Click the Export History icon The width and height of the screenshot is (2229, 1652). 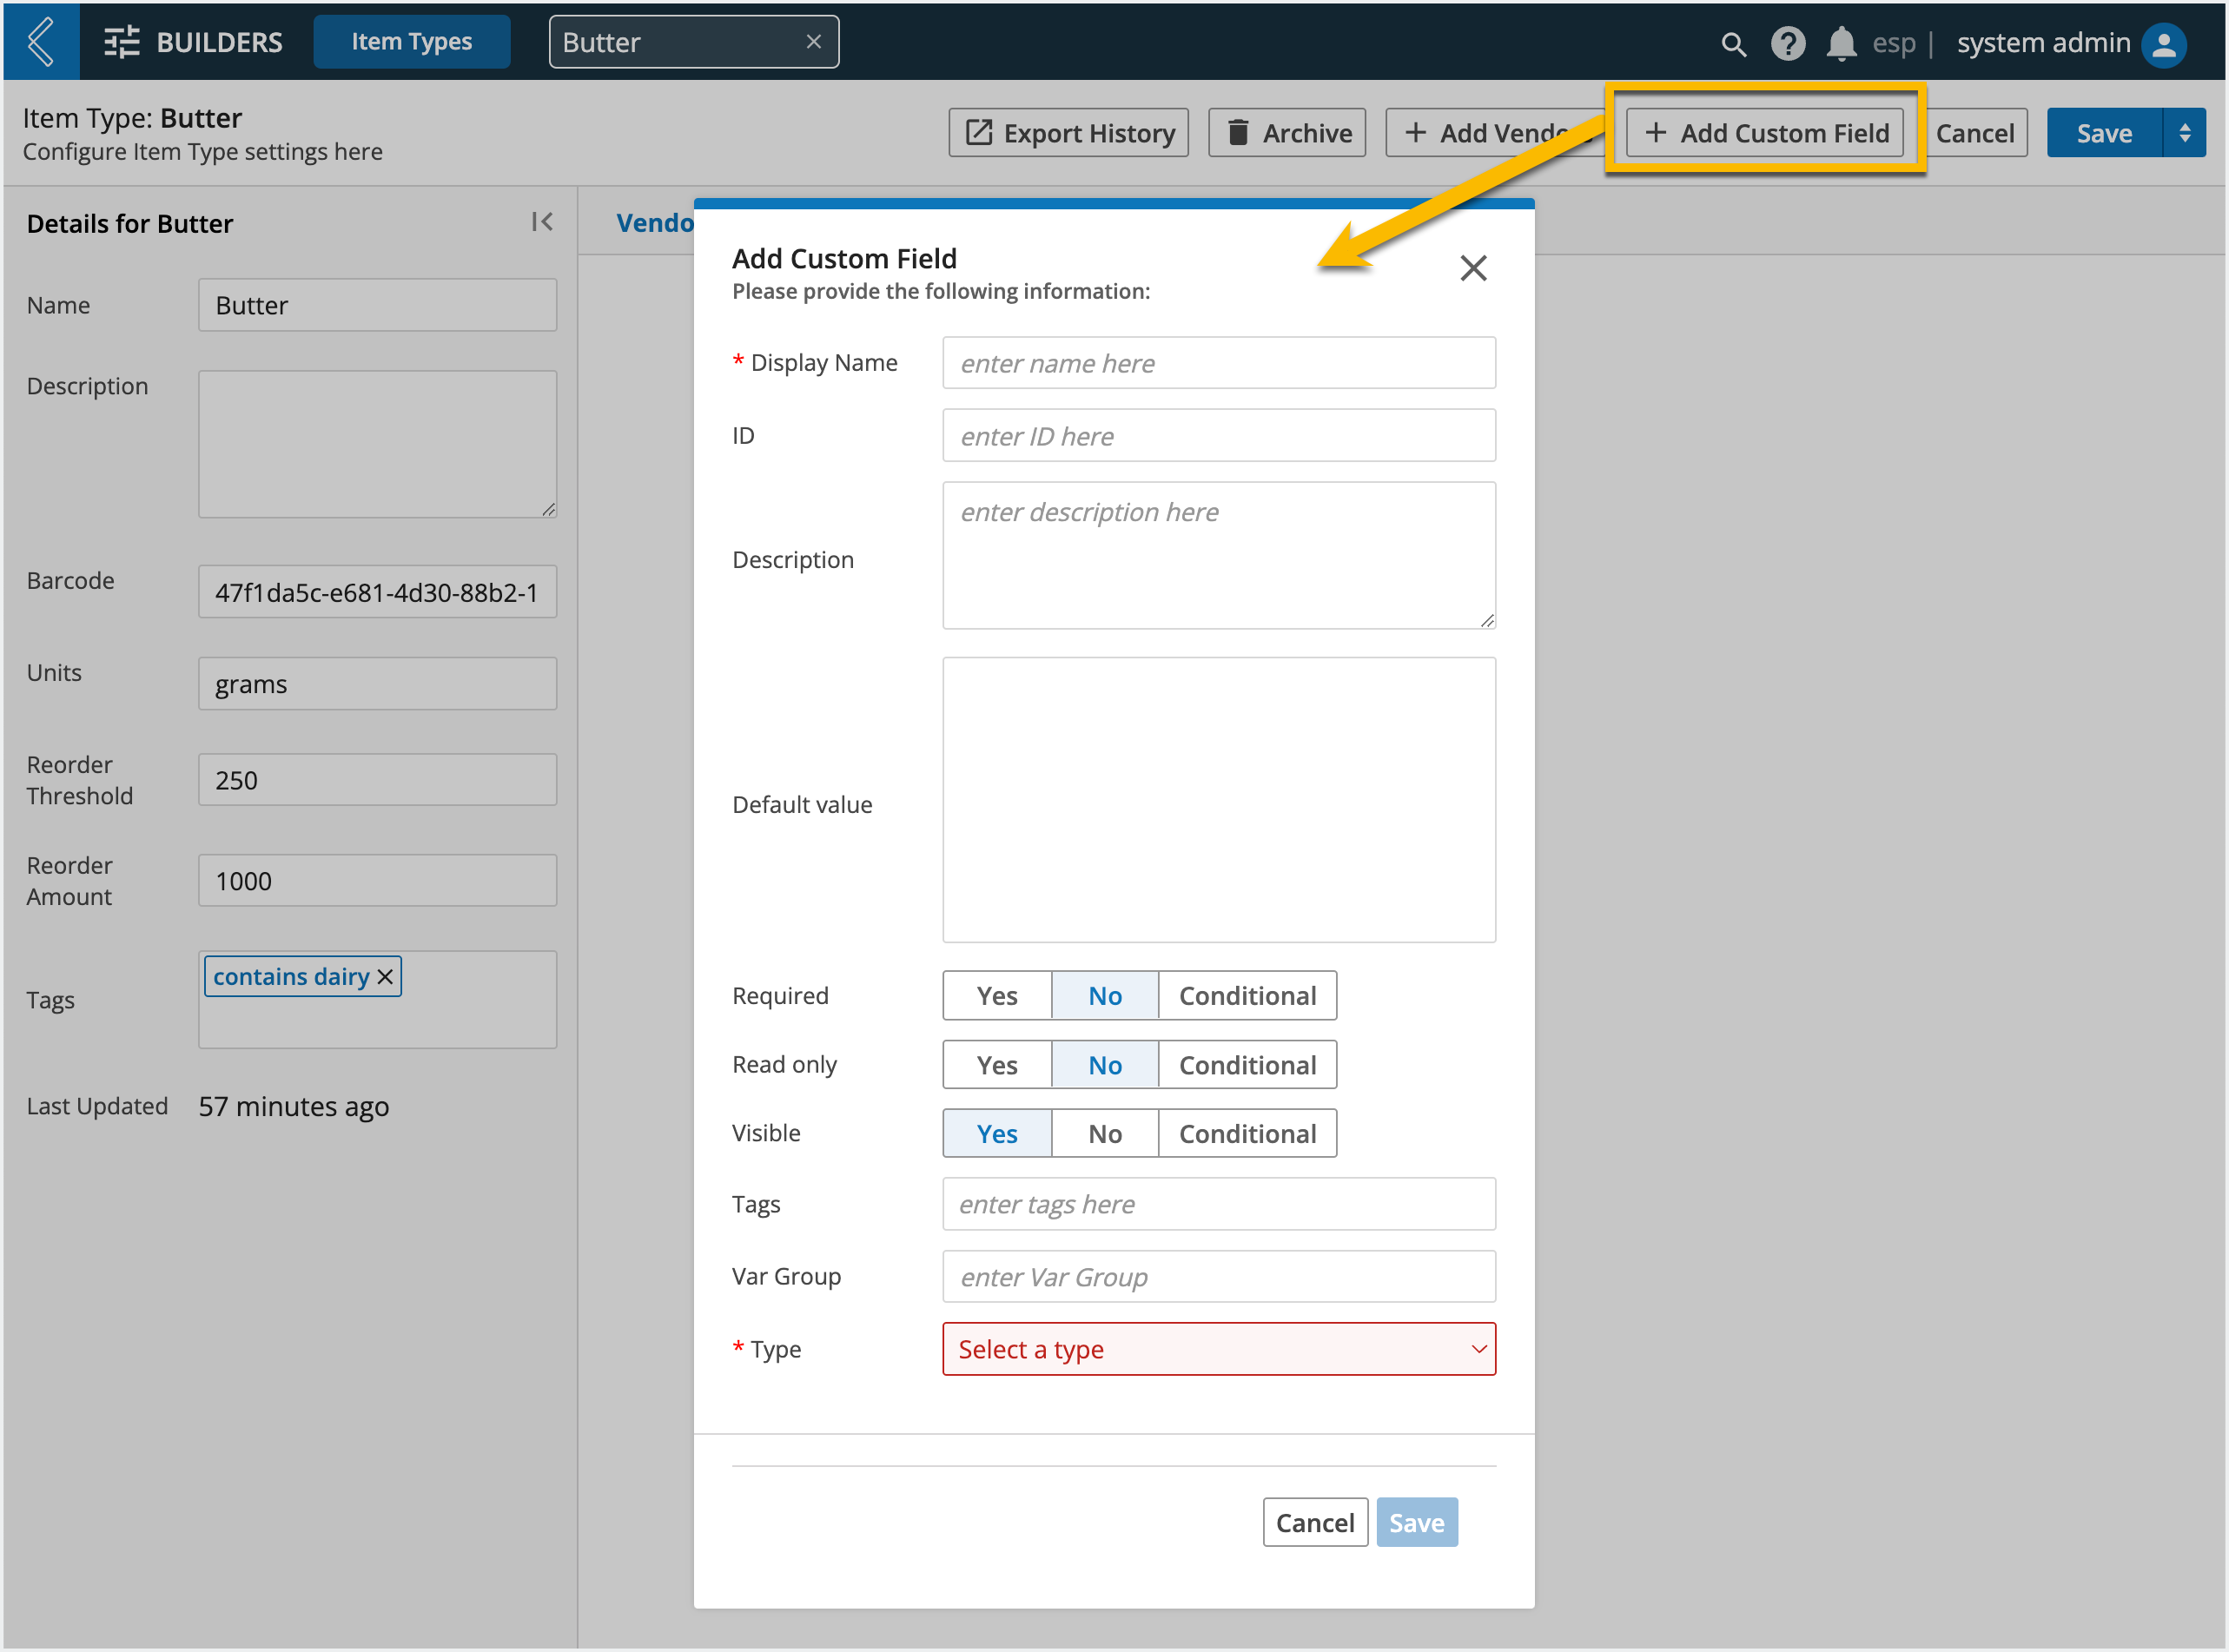click(978, 133)
